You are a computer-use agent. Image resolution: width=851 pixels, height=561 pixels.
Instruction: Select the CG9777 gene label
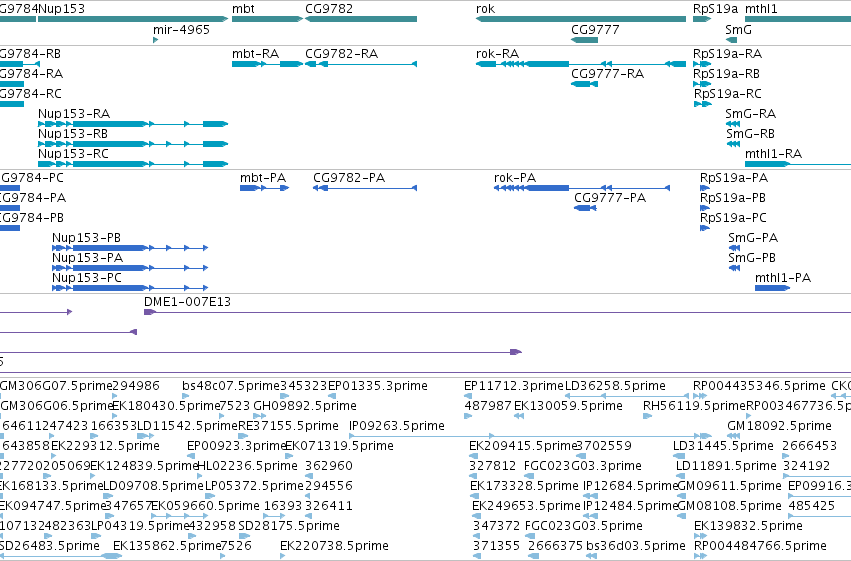pyautogui.click(x=595, y=29)
